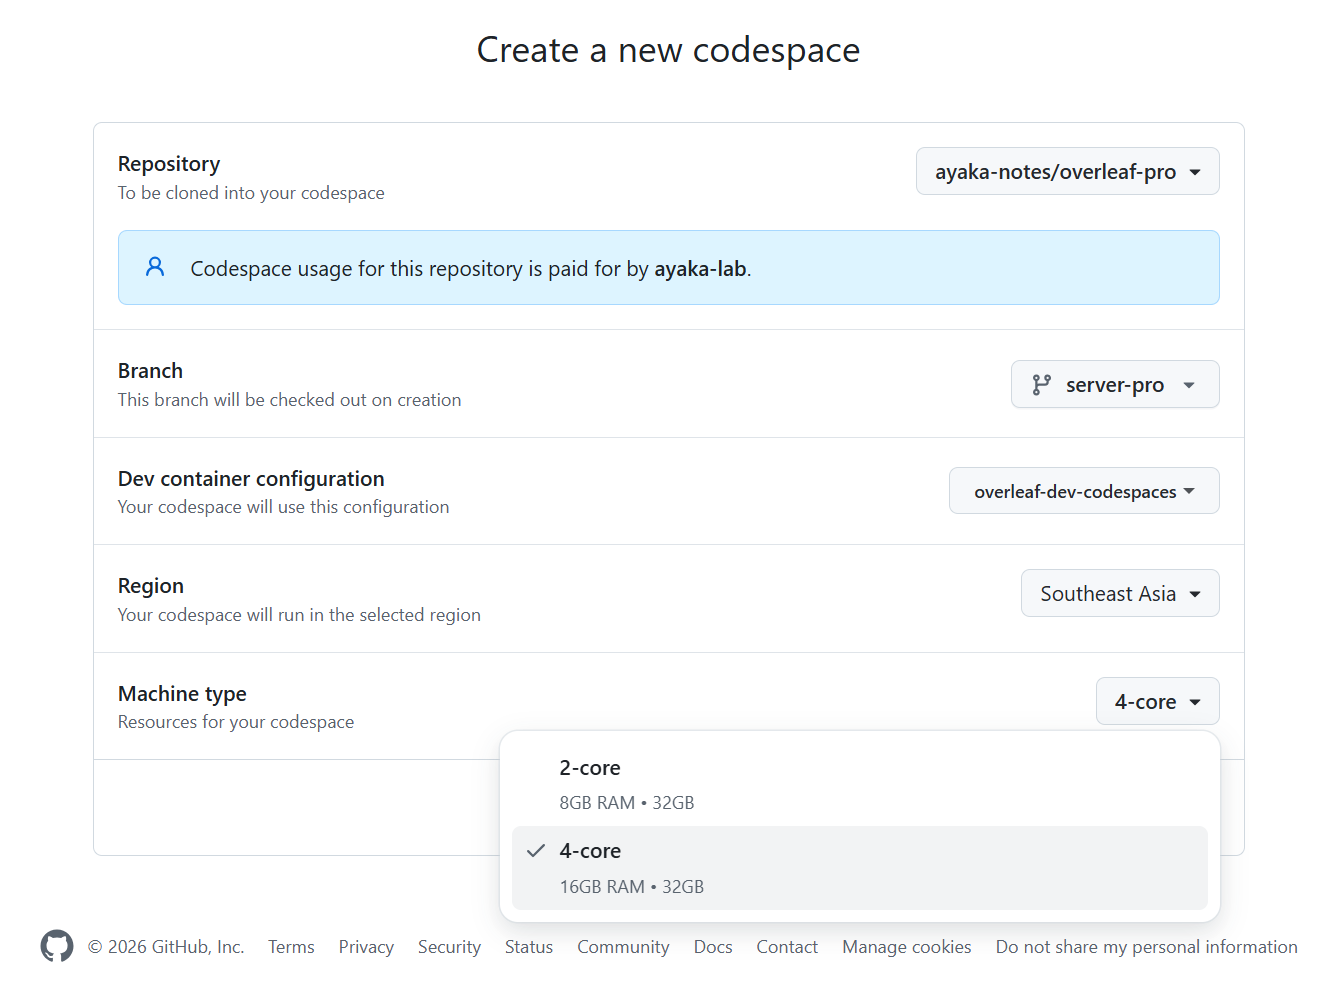This screenshot has height=990, width=1319.
Task: Click the checkmark next to 4-core option
Action: click(x=536, y=851)
